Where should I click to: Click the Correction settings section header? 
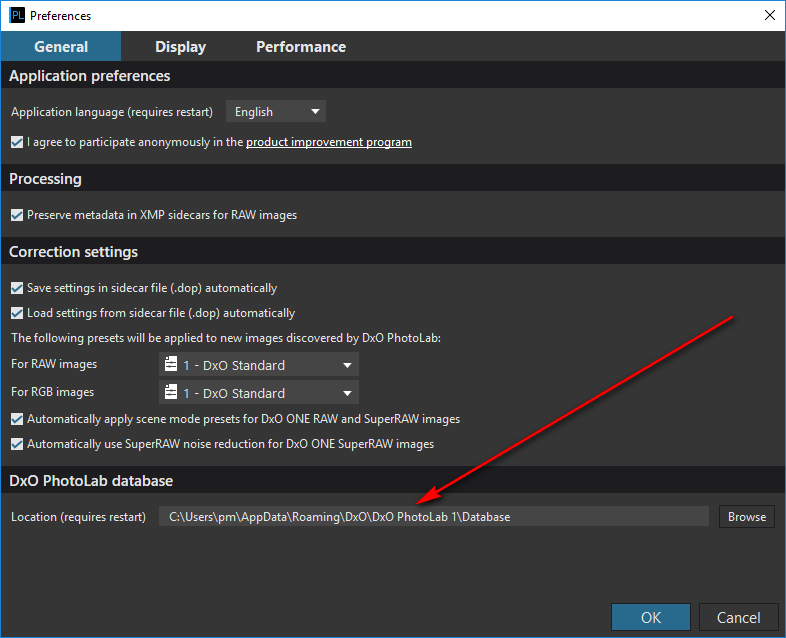pyautogui.click(x=74, y=252)
